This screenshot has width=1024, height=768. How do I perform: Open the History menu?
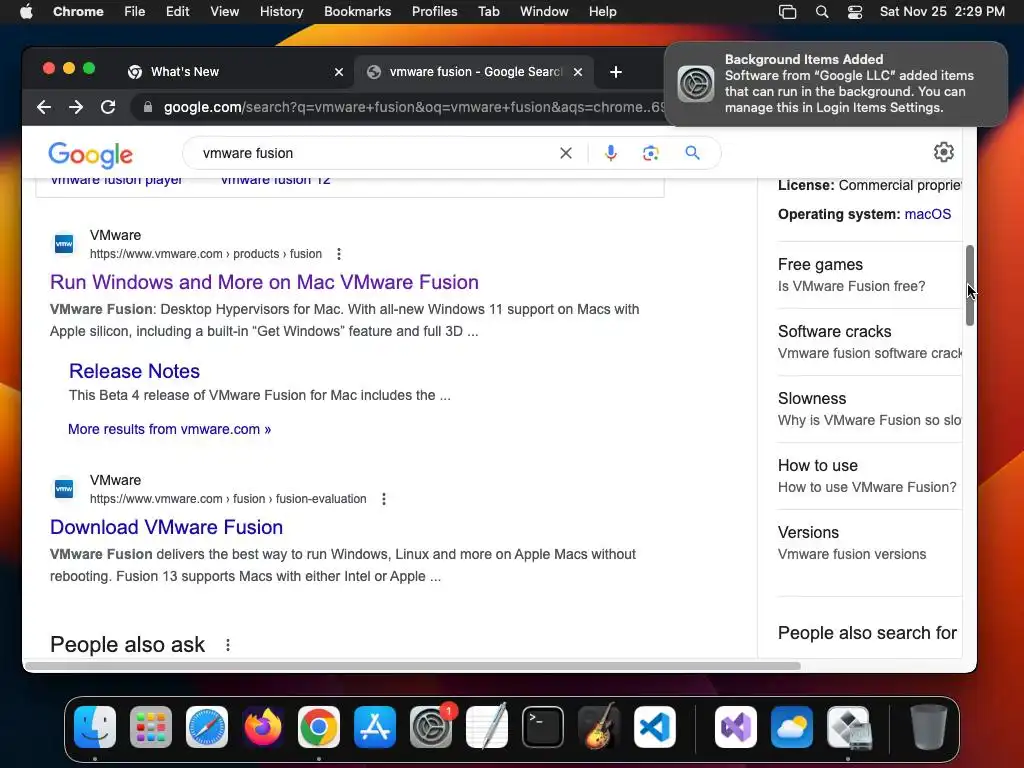pos(281,12)
